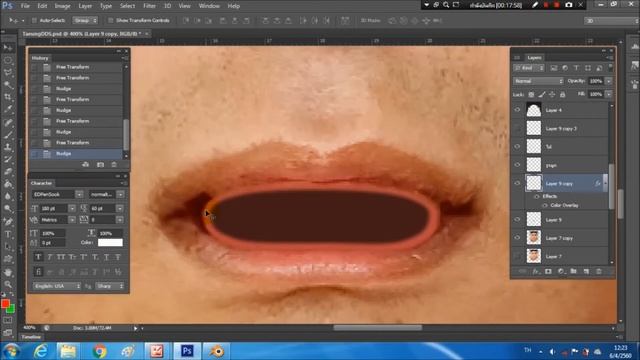Open the Auto-Select Group dropdown
The image size is (640, 360).
click(x=85, y=20)
